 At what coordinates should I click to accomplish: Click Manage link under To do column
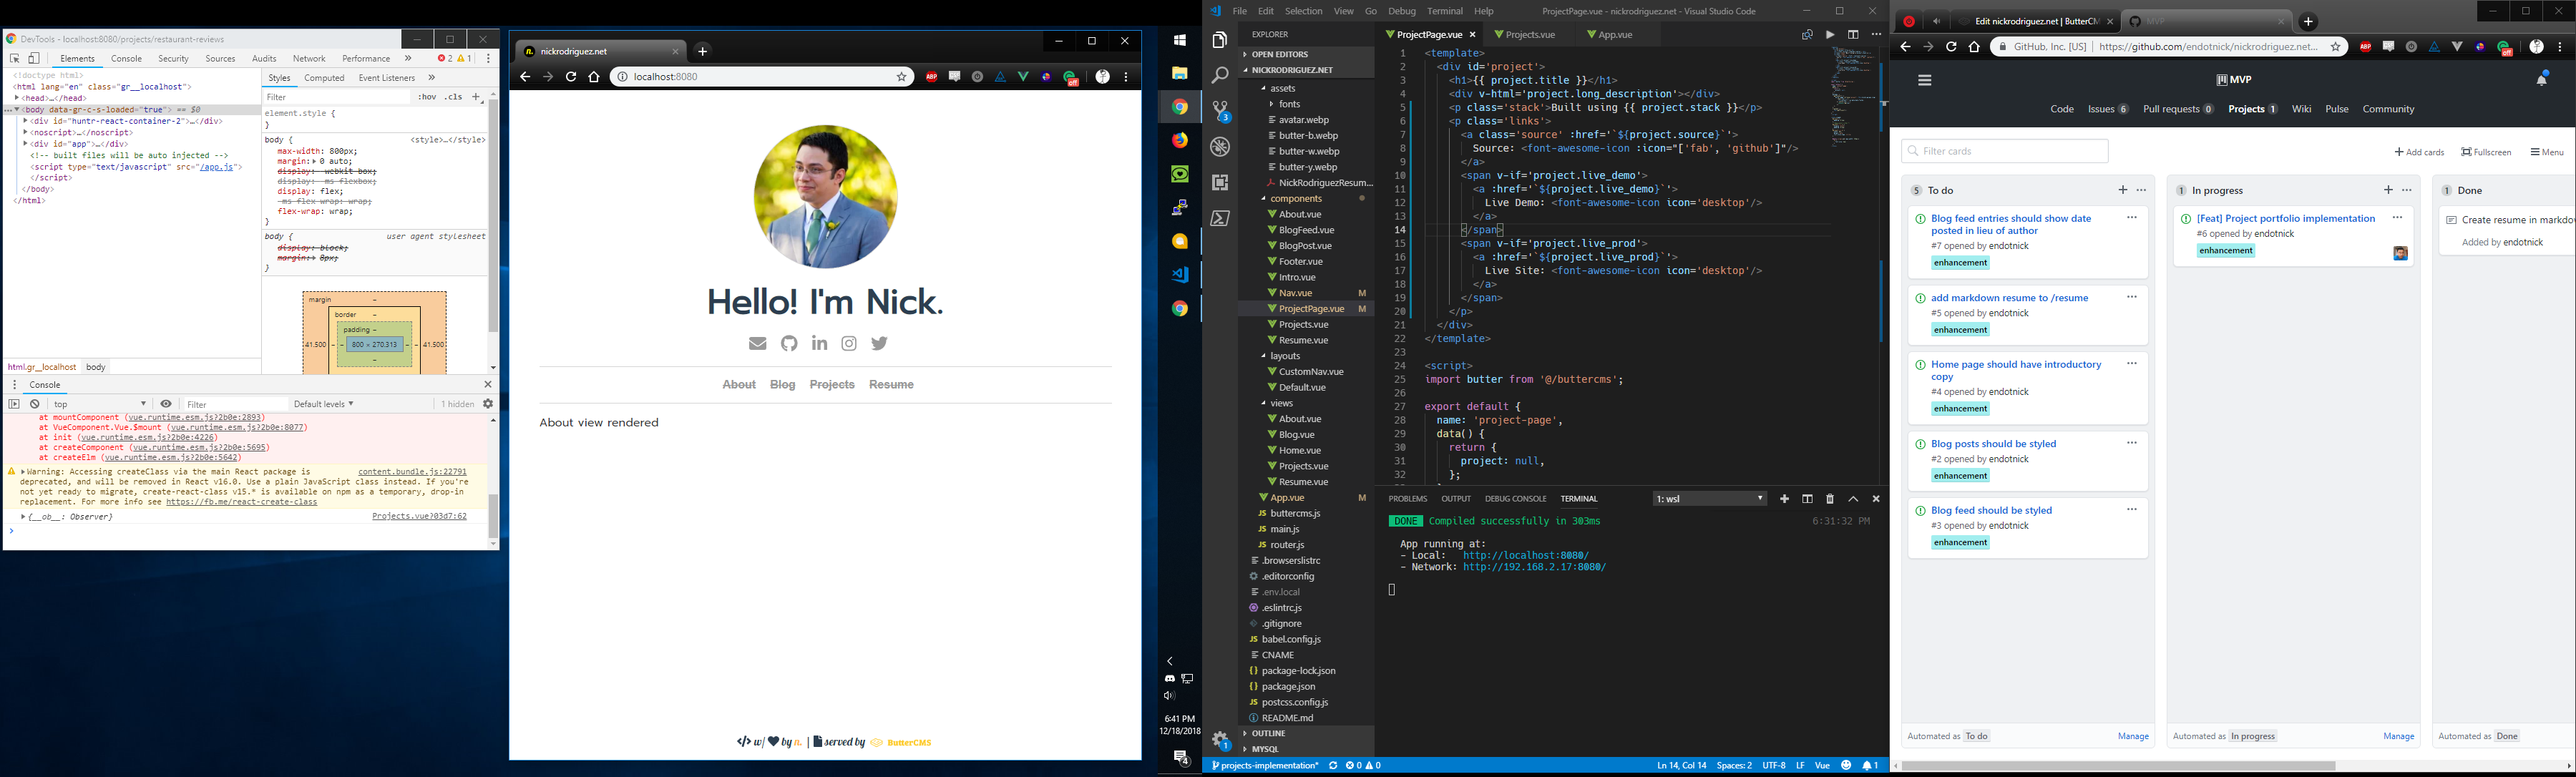tap(2133, 736)
